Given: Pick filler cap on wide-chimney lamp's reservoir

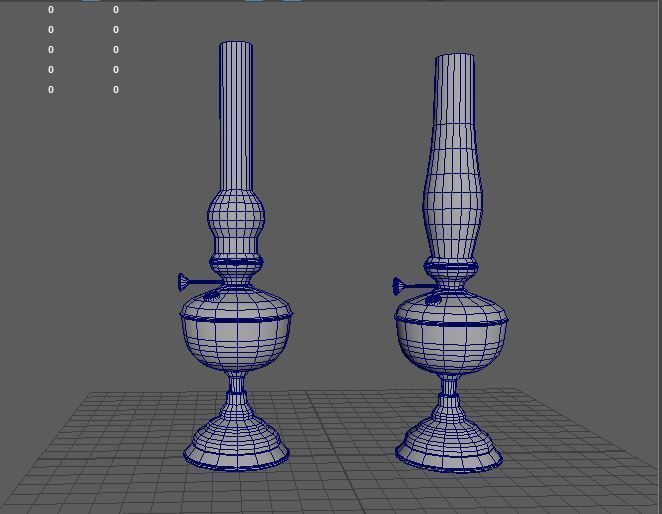Looking at the screenshot, I should click(433, 300).
